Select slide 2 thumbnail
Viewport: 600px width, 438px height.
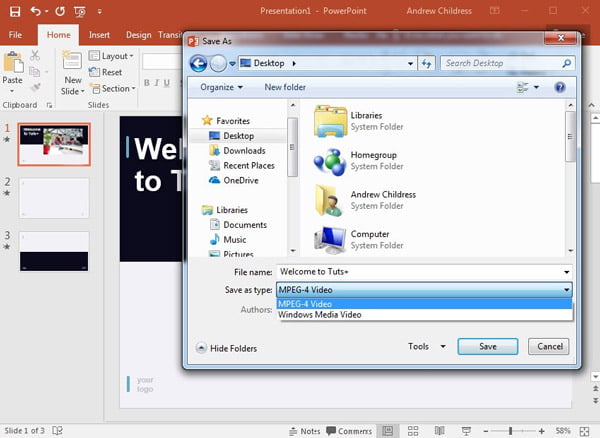click(54, 198)
